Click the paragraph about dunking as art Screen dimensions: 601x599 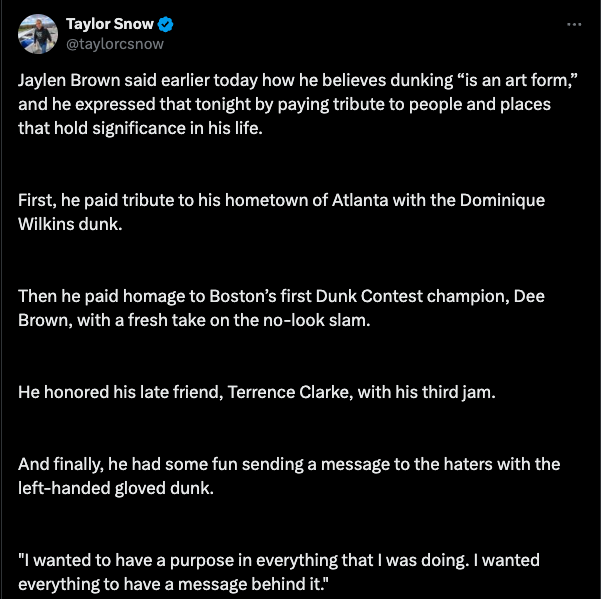290,105
